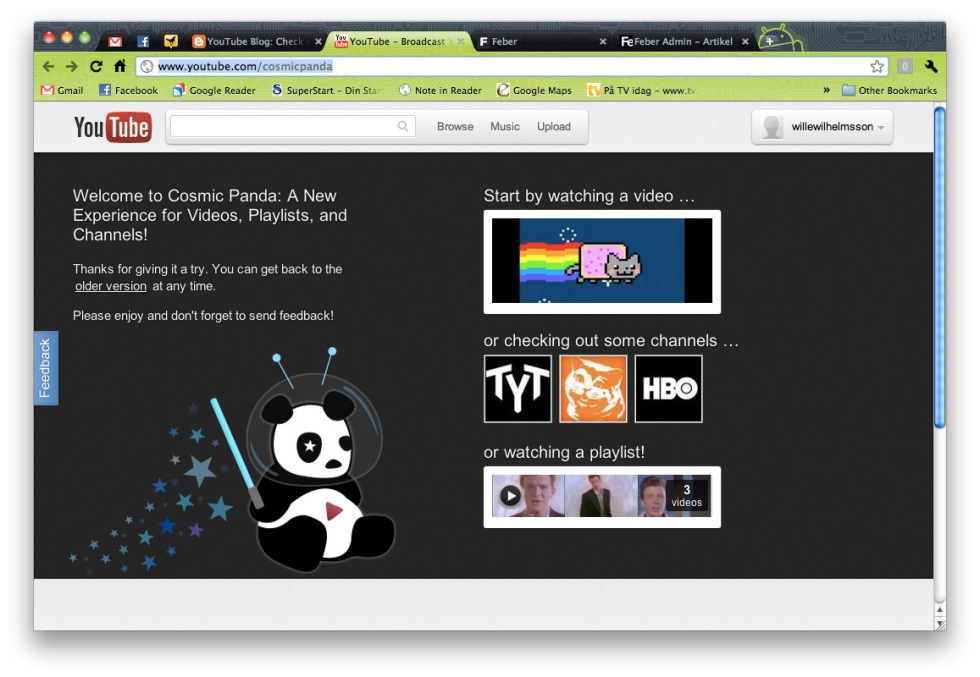
Task: Click the playlist play button
Action: point(510,496)
